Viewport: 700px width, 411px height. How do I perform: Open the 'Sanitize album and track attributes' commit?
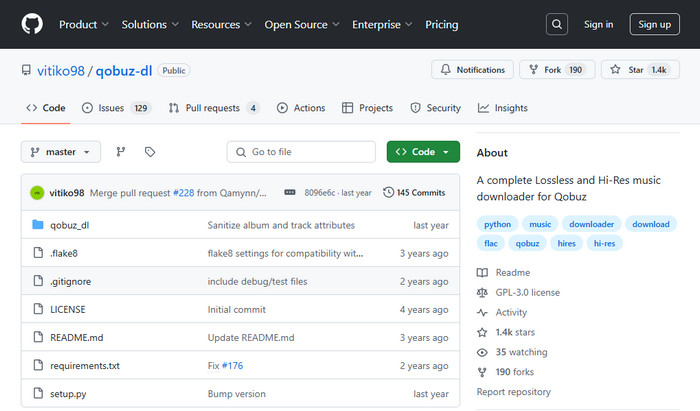point(281,225)
